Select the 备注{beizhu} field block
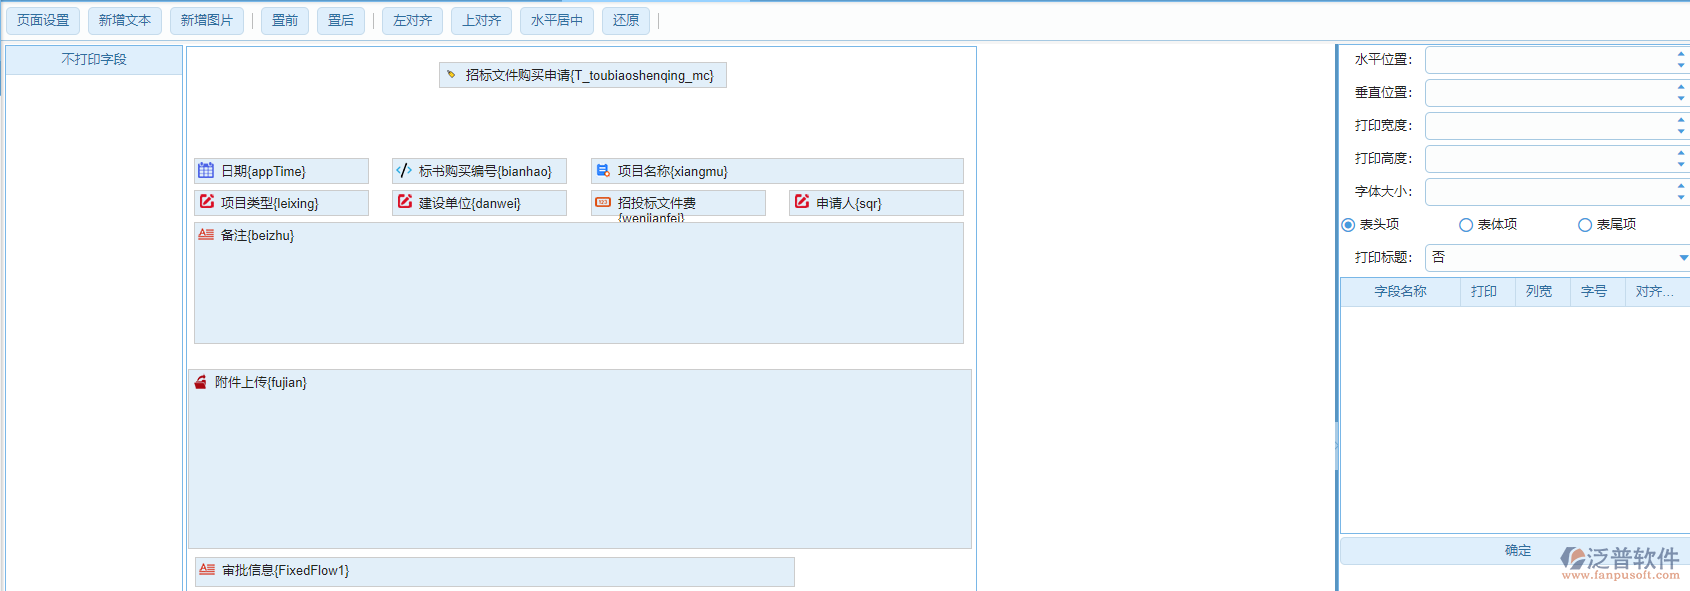 click(579, 283)
